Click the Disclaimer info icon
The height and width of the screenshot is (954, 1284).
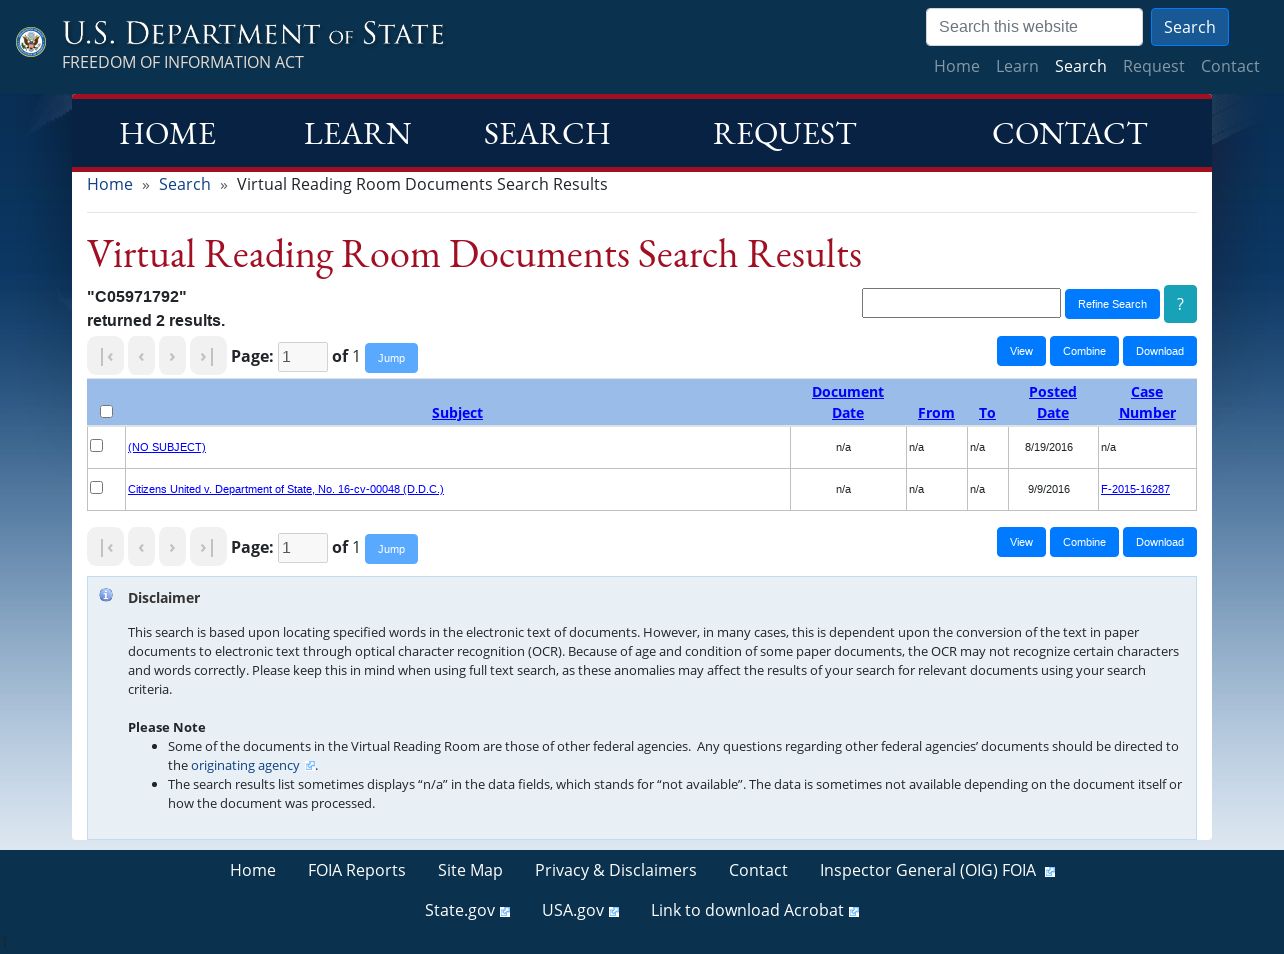coord(106,595)
